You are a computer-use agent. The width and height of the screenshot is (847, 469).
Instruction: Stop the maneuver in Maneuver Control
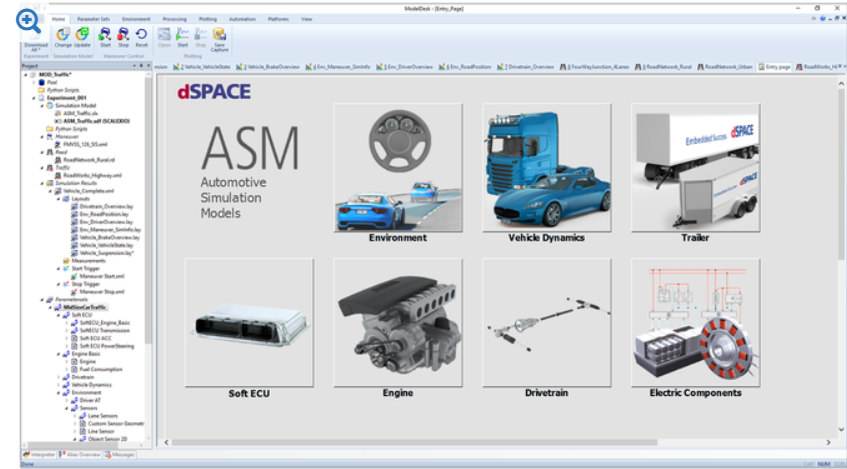click(x=123, y=36)
